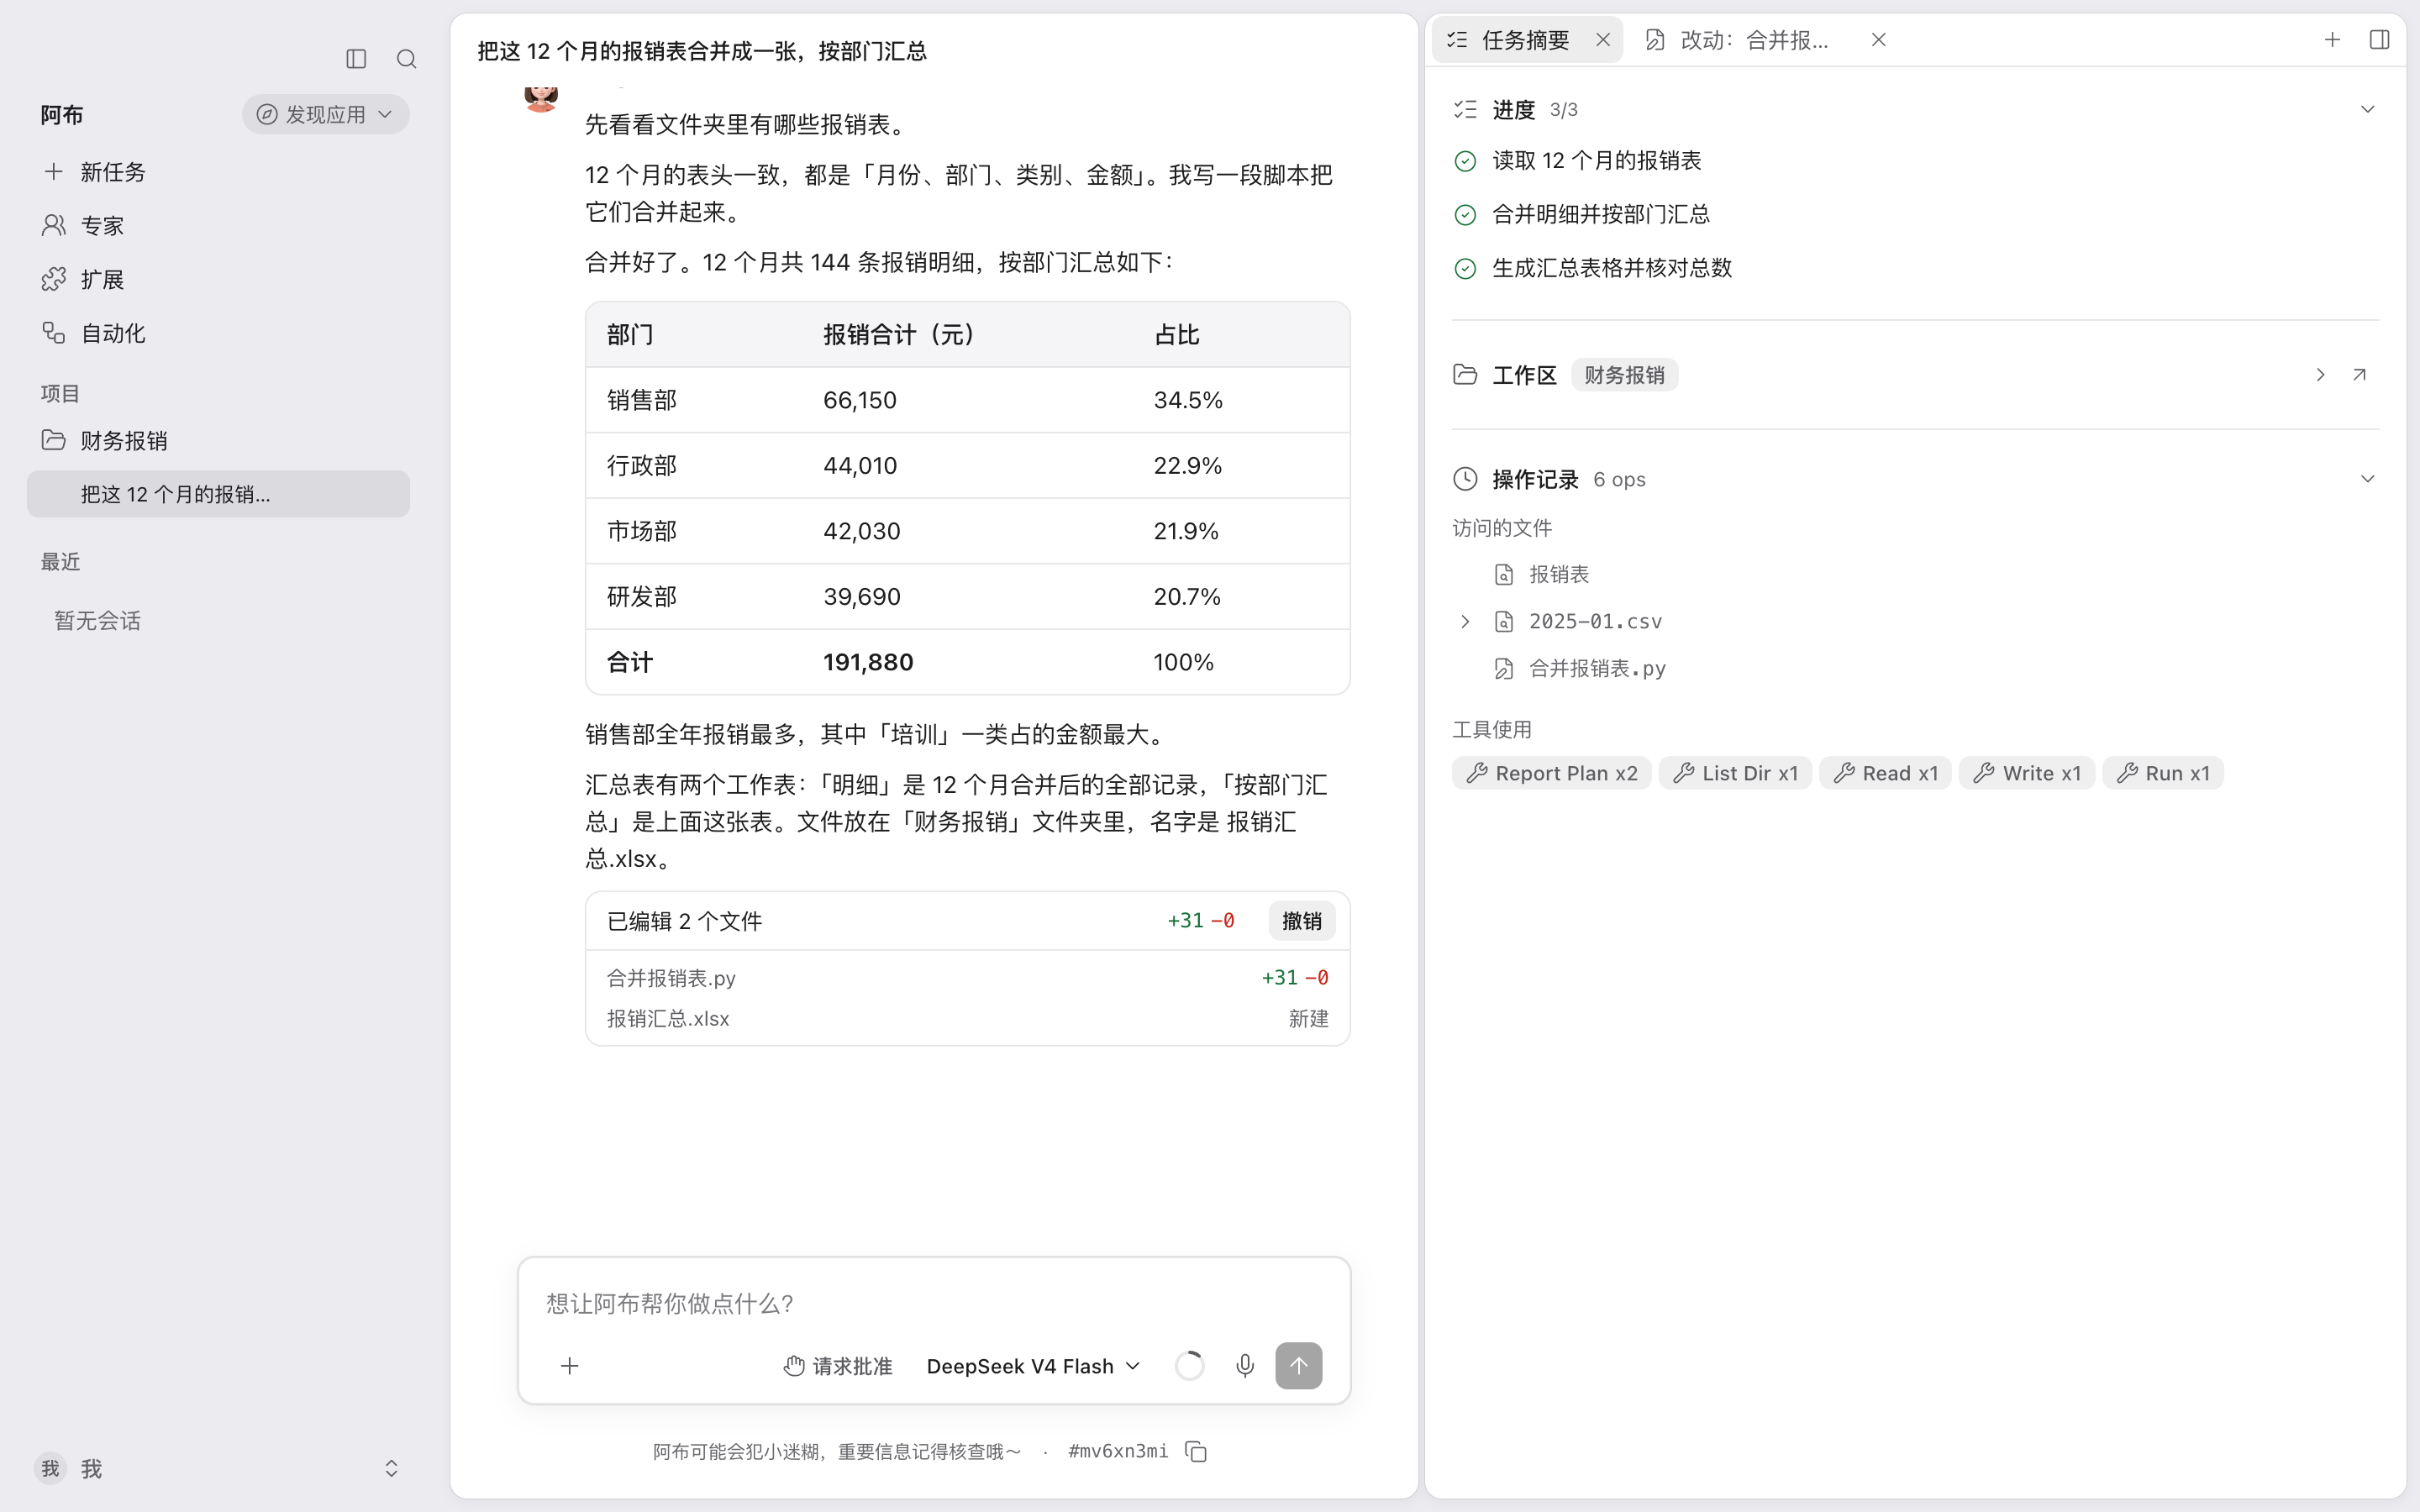Viewport: 2420px width, 1512px height.
Task: Expand the user account switcher
Action: coord(391,1468)
